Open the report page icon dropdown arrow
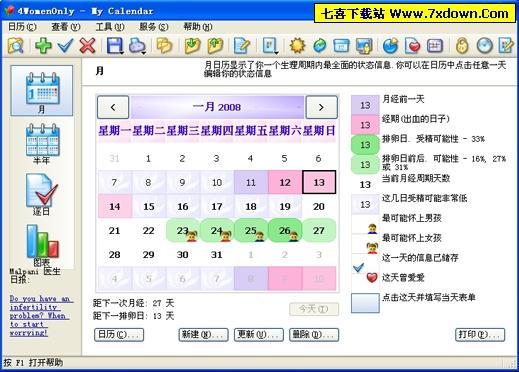The image size is (519, 372). (276, 53)
